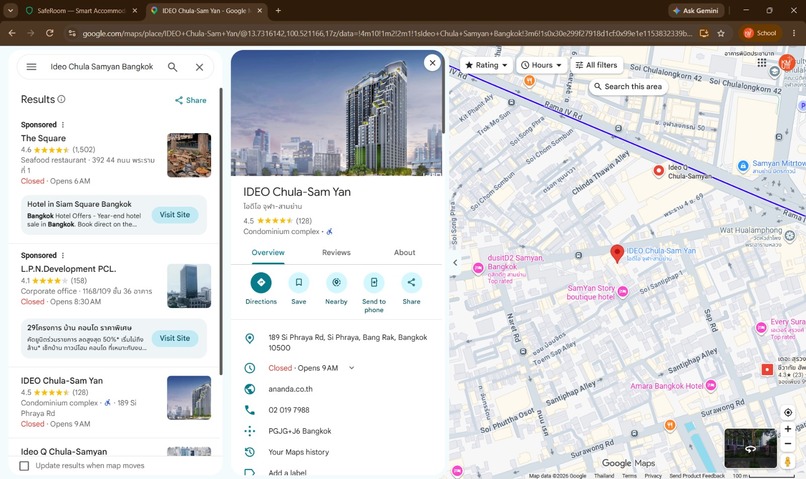
Task: Click the red IDEO Chula-Sam Yan map pin
Action: click(617, 253)
